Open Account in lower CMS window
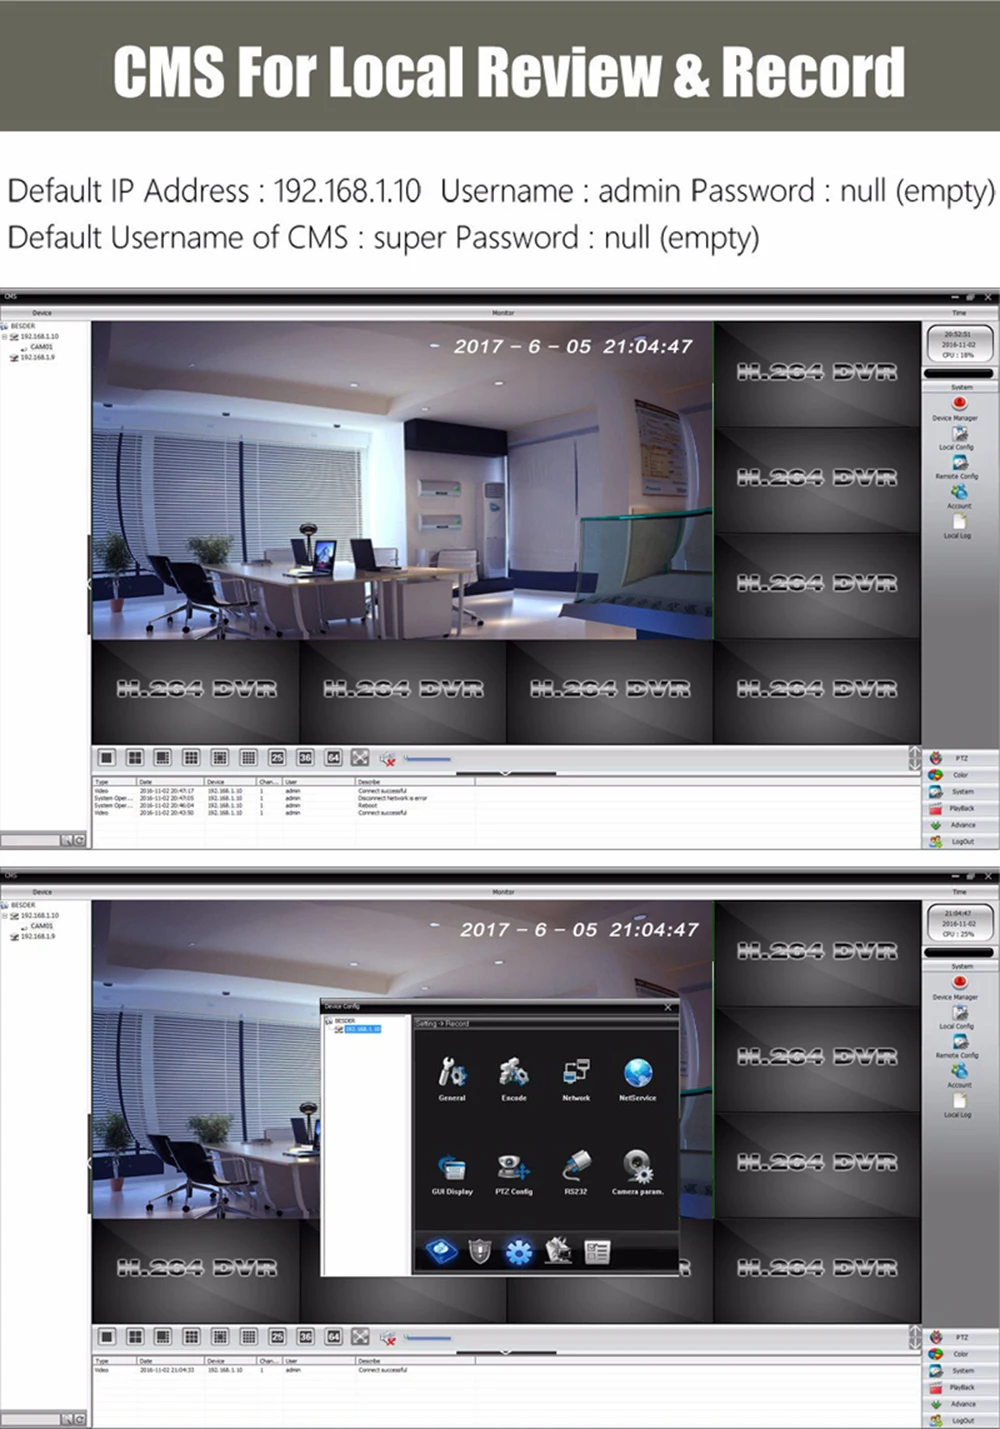This screenshot has width=1000, height=1429. tap(959, 1076)
